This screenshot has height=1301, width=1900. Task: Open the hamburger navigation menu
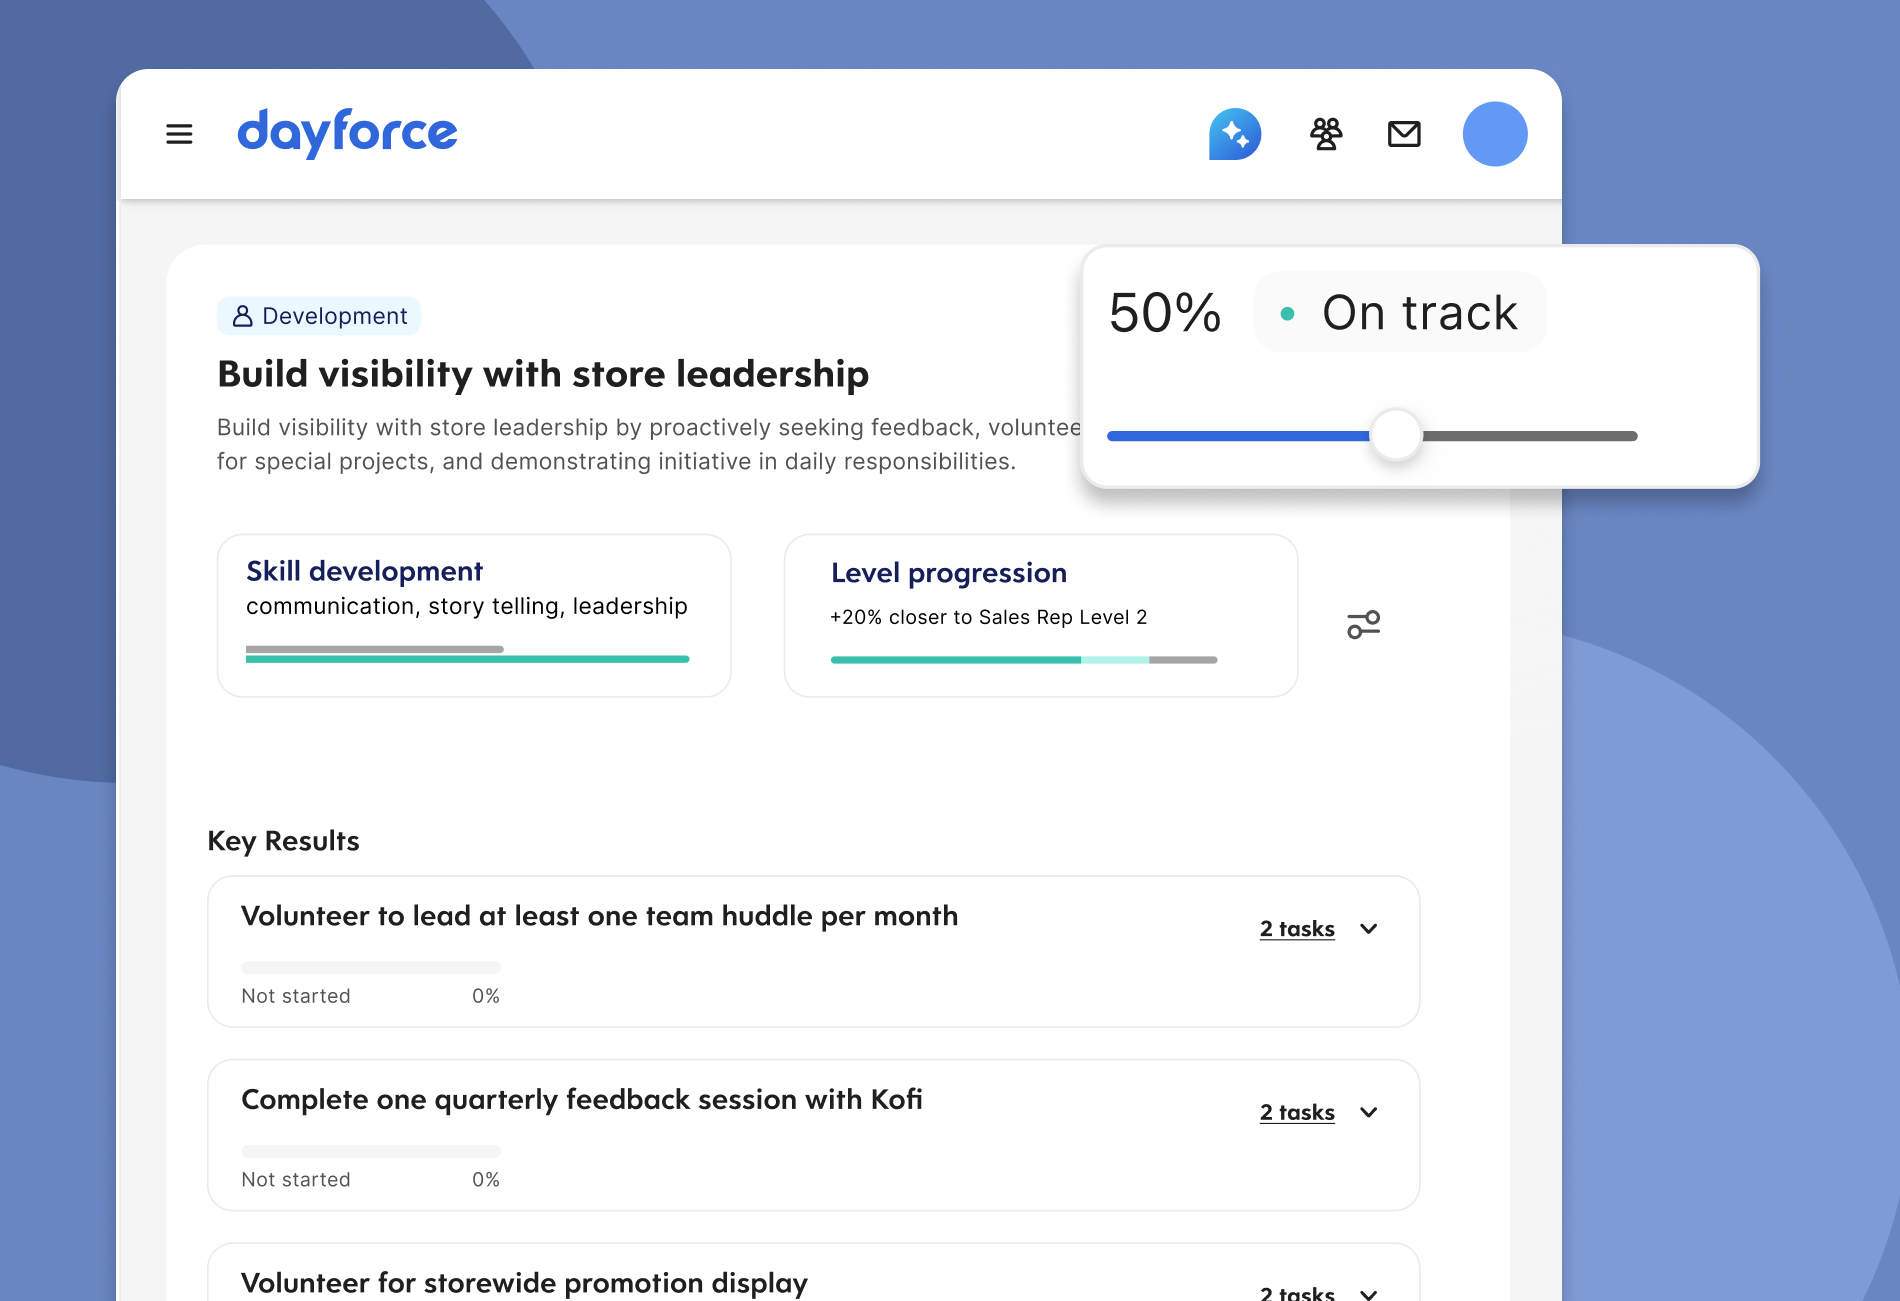pyautogui.click(x=179, y=134)
